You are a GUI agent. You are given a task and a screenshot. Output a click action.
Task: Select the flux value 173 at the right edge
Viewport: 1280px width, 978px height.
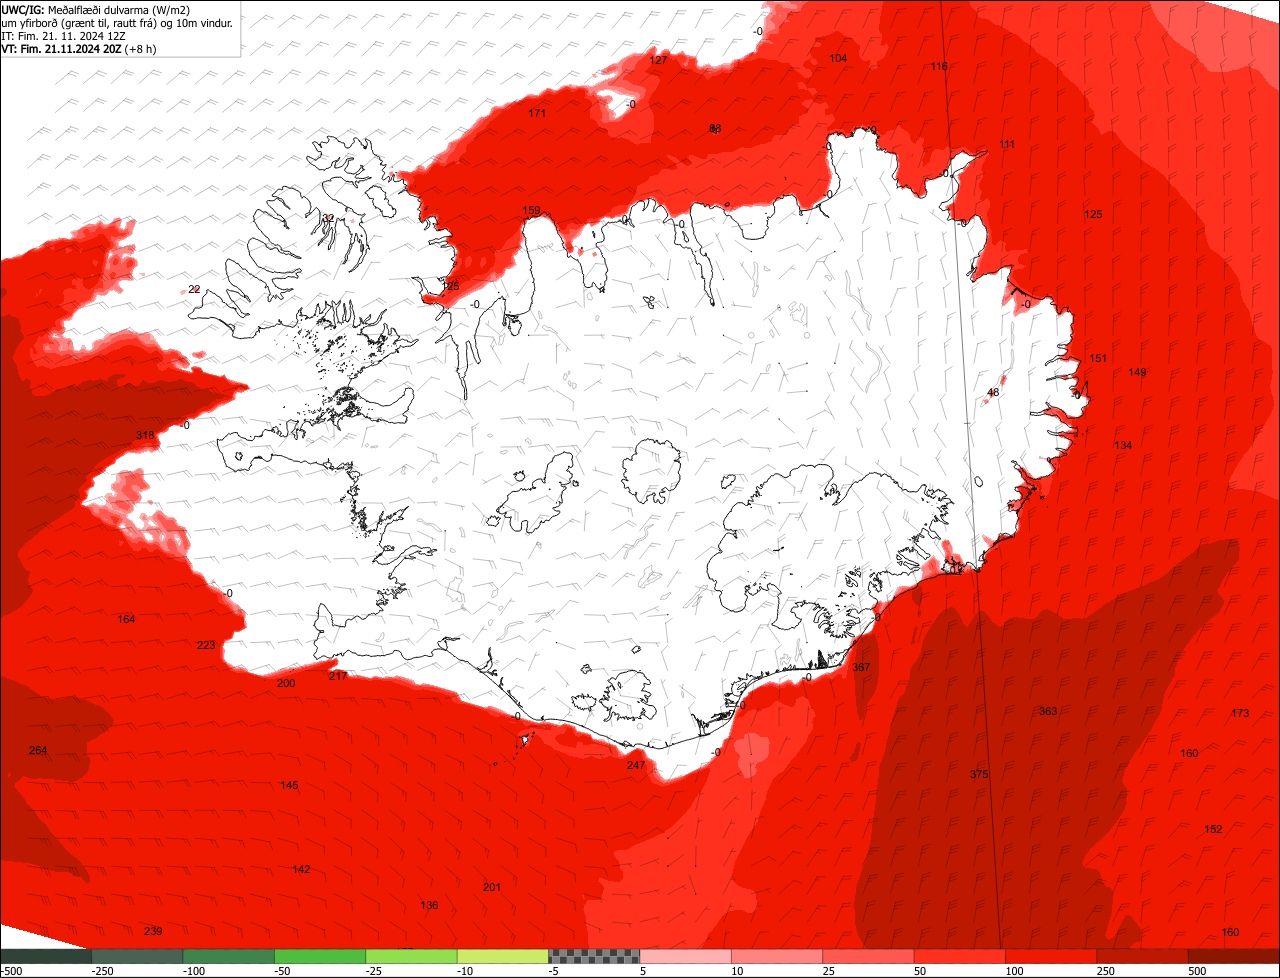pyautogui.click(x=1241, y=713)
